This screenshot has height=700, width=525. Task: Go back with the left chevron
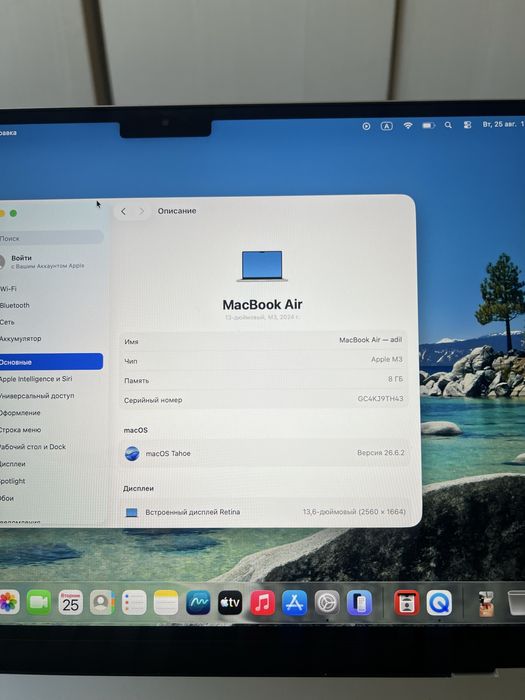tap(123, 211)
